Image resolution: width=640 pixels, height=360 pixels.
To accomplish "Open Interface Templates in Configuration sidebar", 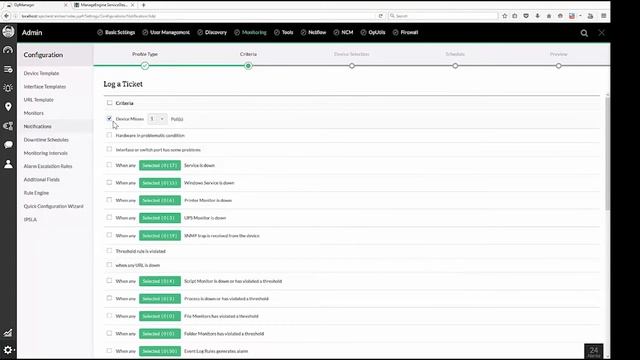I will [44, 87].
